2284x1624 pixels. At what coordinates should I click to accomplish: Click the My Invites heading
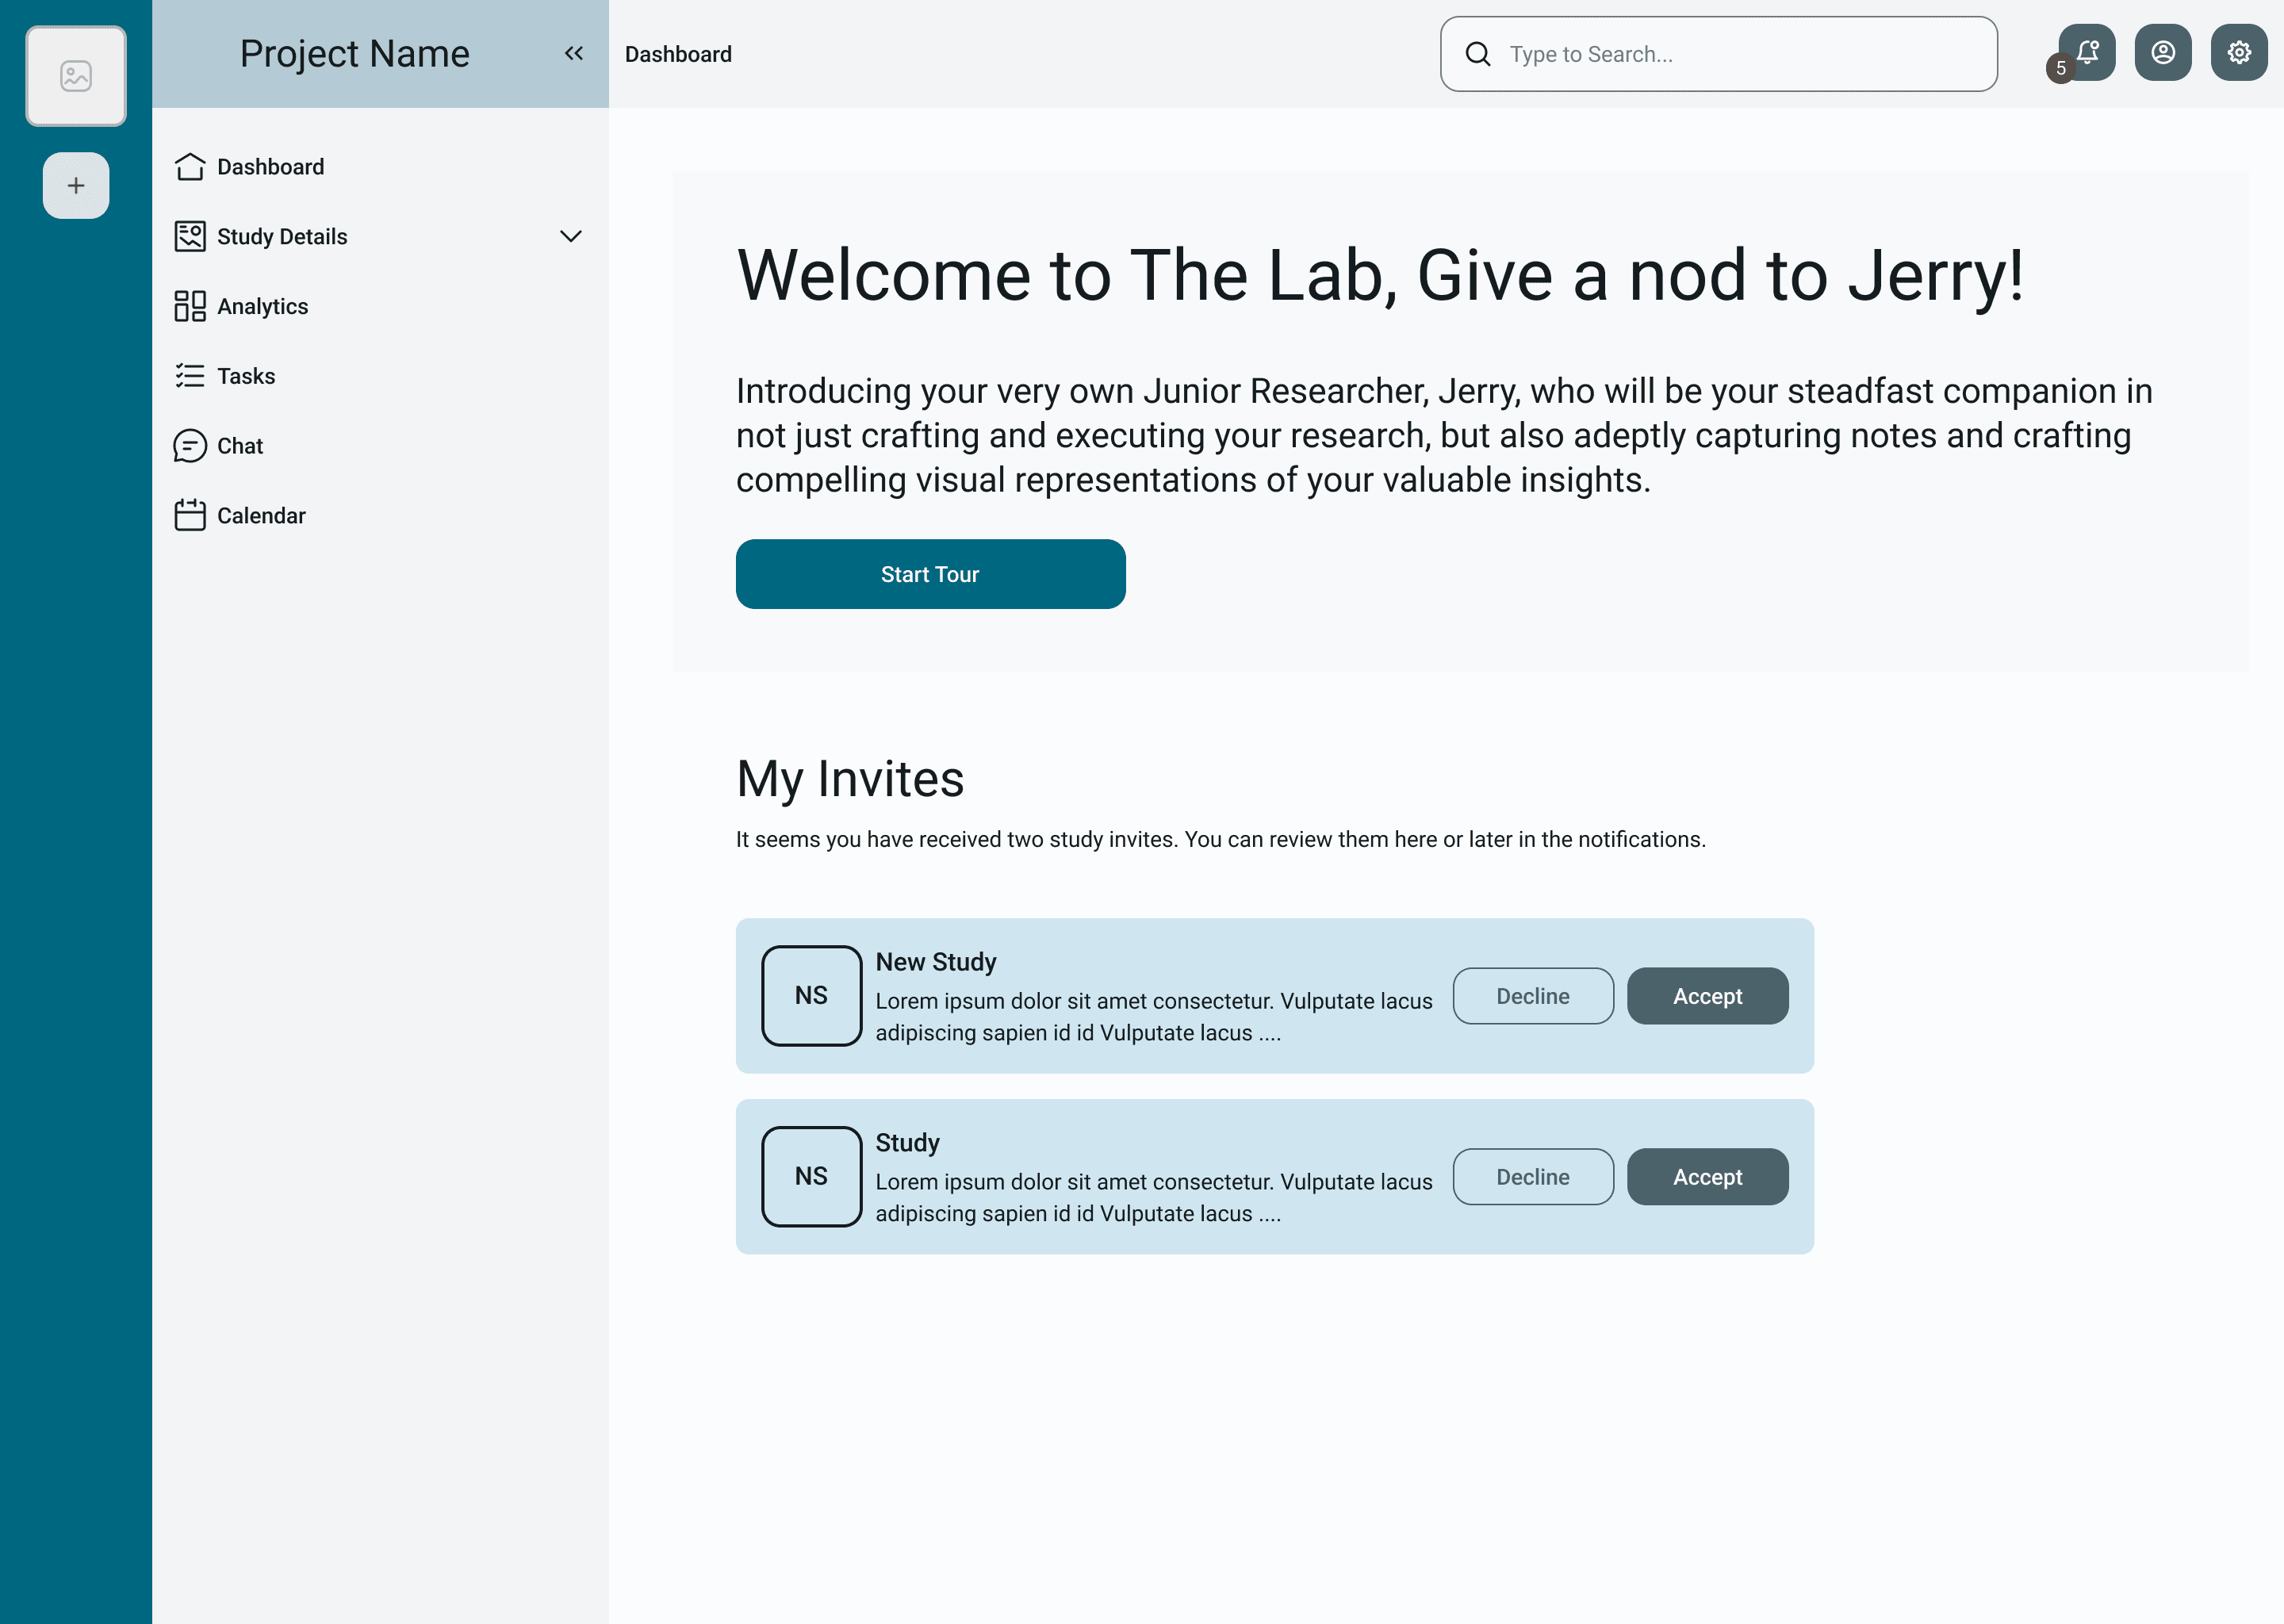click(x=850, y=779)
